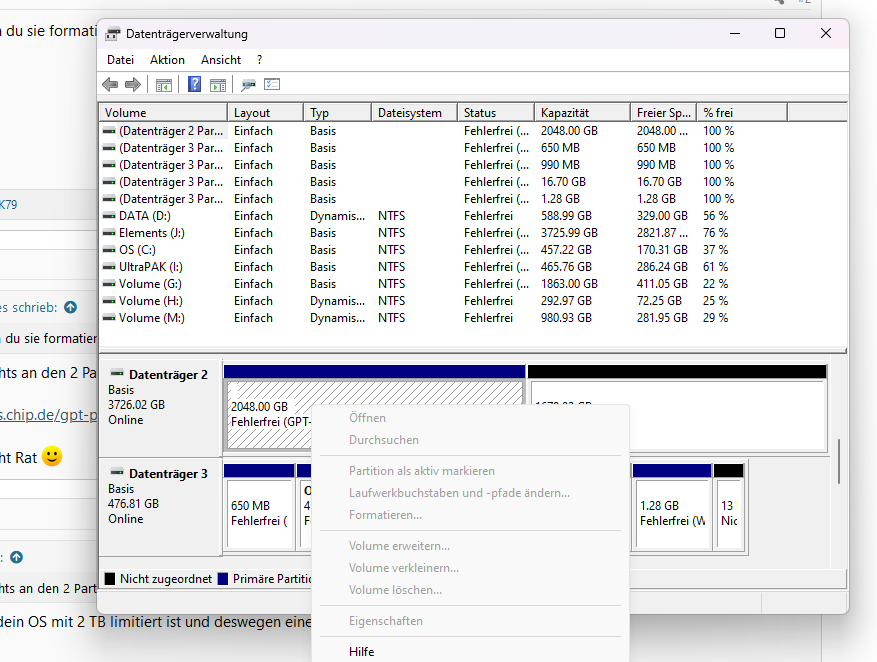Toggle the action pane toolbar icon
877x662 pixels.
[x=217, y=85]
